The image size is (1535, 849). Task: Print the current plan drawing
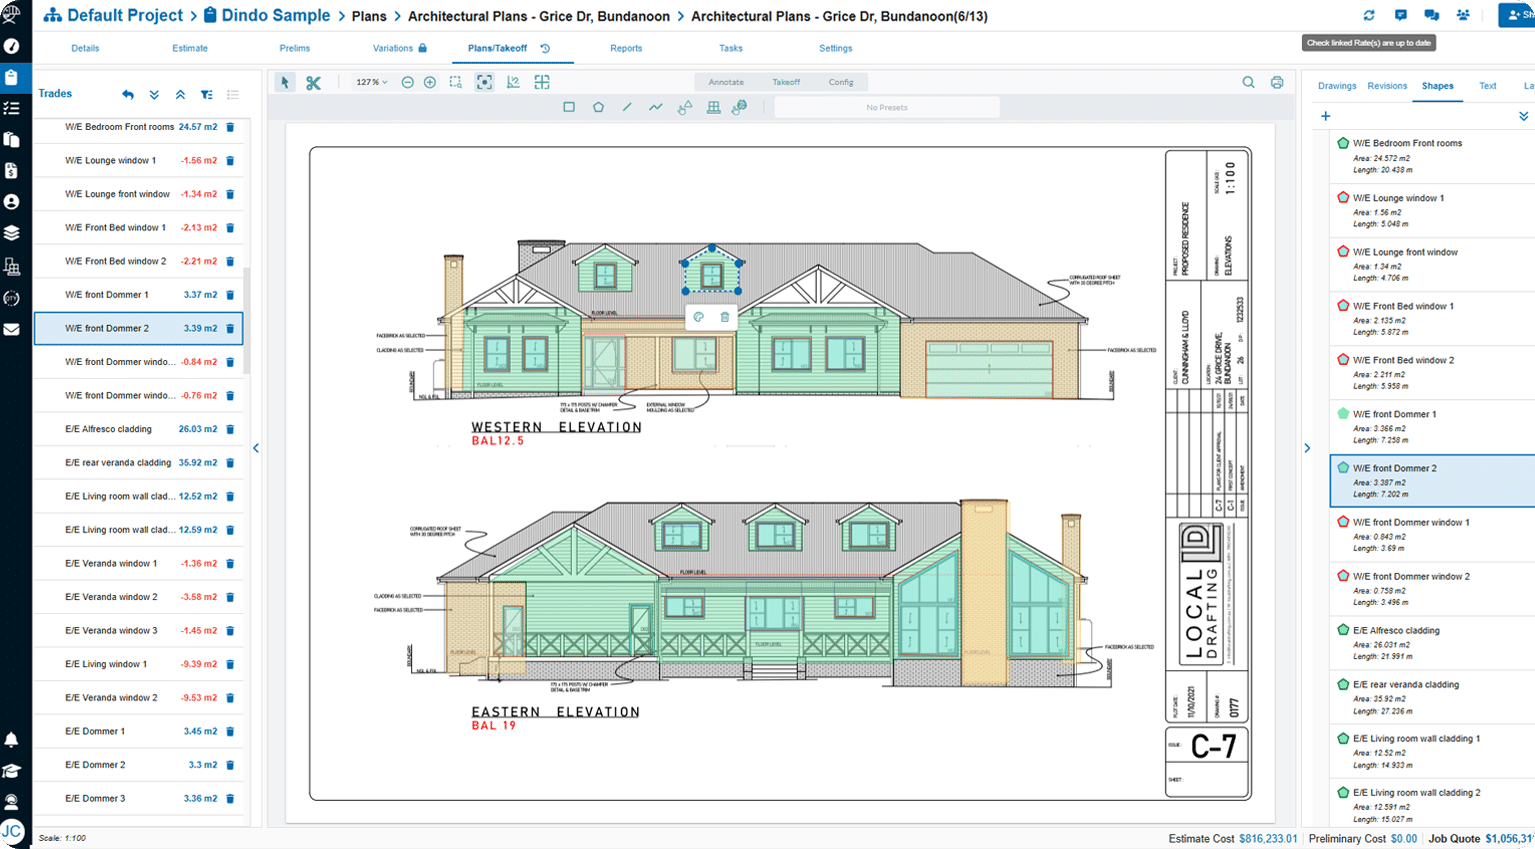[1277, 83]
